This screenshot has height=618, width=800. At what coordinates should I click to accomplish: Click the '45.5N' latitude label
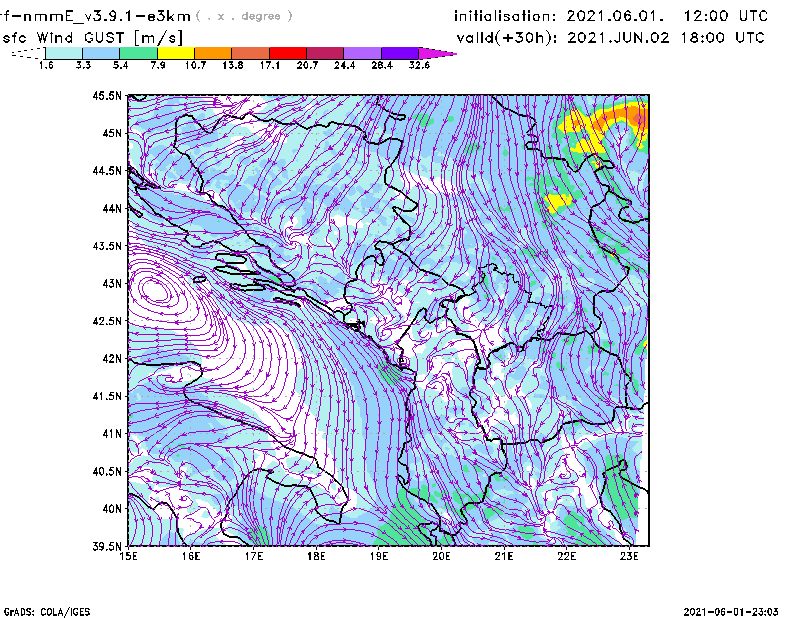(107, 95)
